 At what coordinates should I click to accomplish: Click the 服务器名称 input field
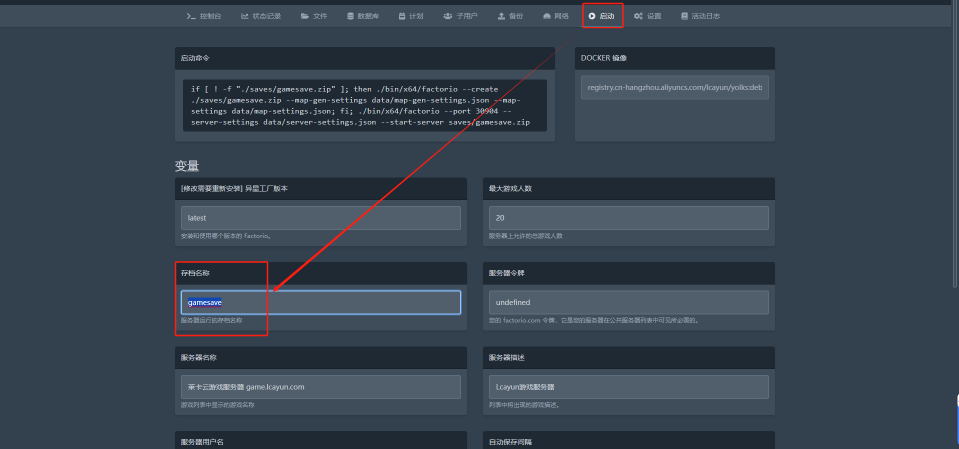pos(321,386)
